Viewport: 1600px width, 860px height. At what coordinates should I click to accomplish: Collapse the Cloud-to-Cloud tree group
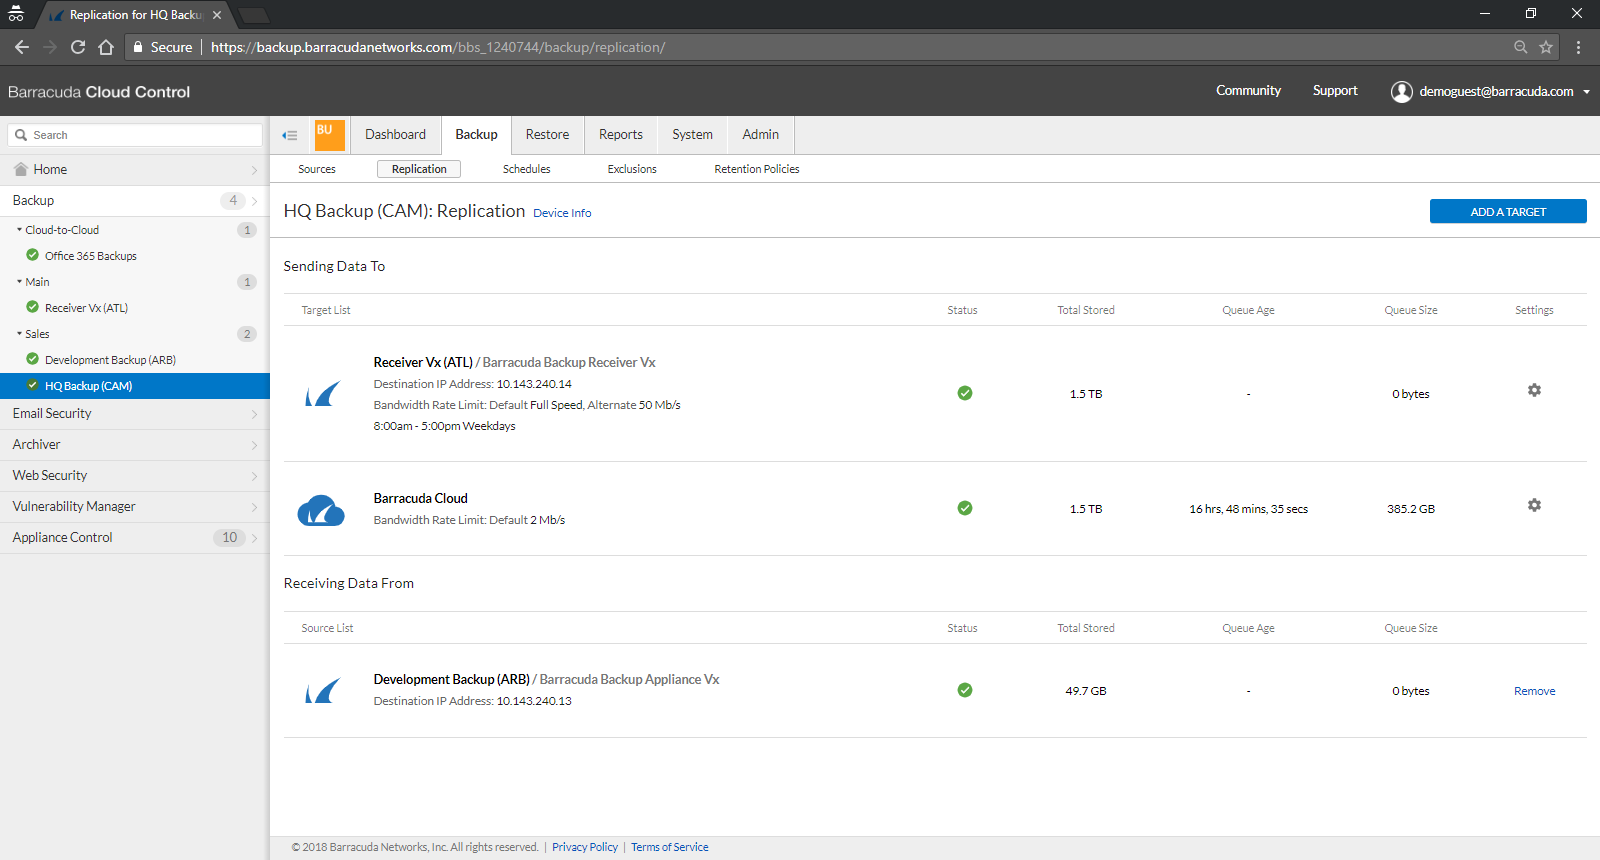tap(19, 230)
